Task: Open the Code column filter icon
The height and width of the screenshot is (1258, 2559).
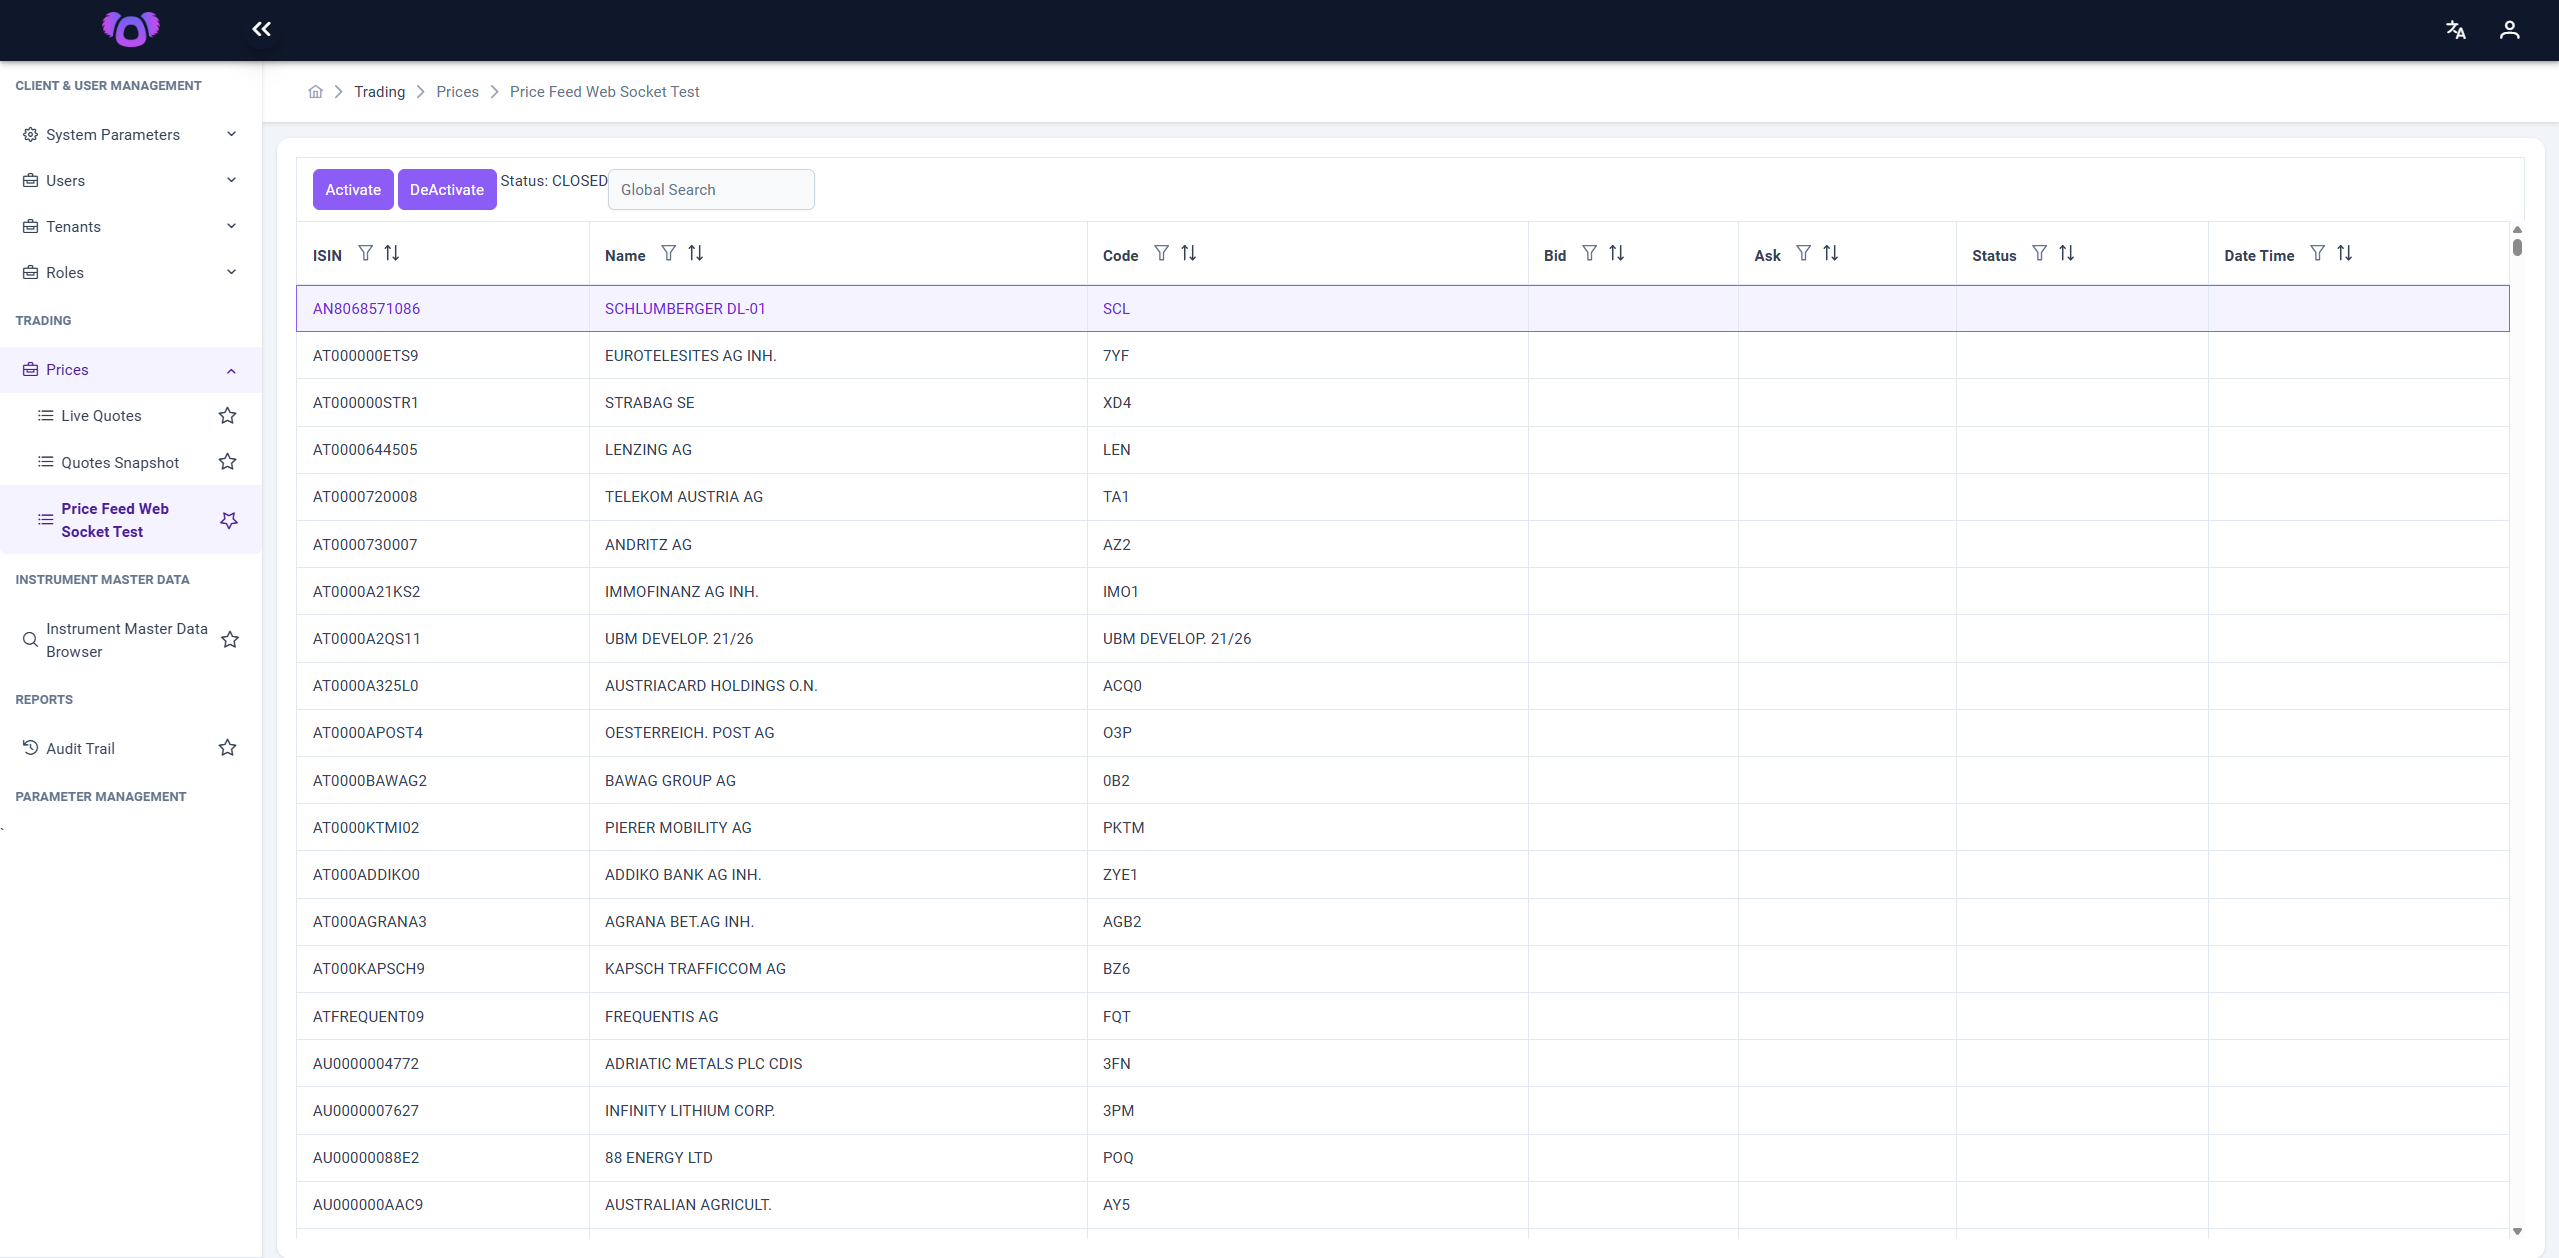Action: 1162,254
